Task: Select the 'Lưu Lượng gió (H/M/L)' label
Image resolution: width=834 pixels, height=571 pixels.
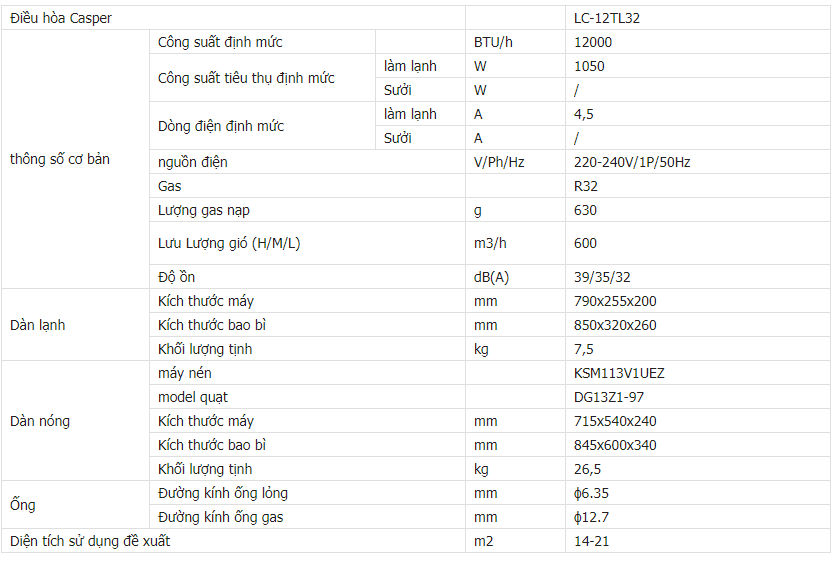Action: pyautogui.click(x=229, y=243)
